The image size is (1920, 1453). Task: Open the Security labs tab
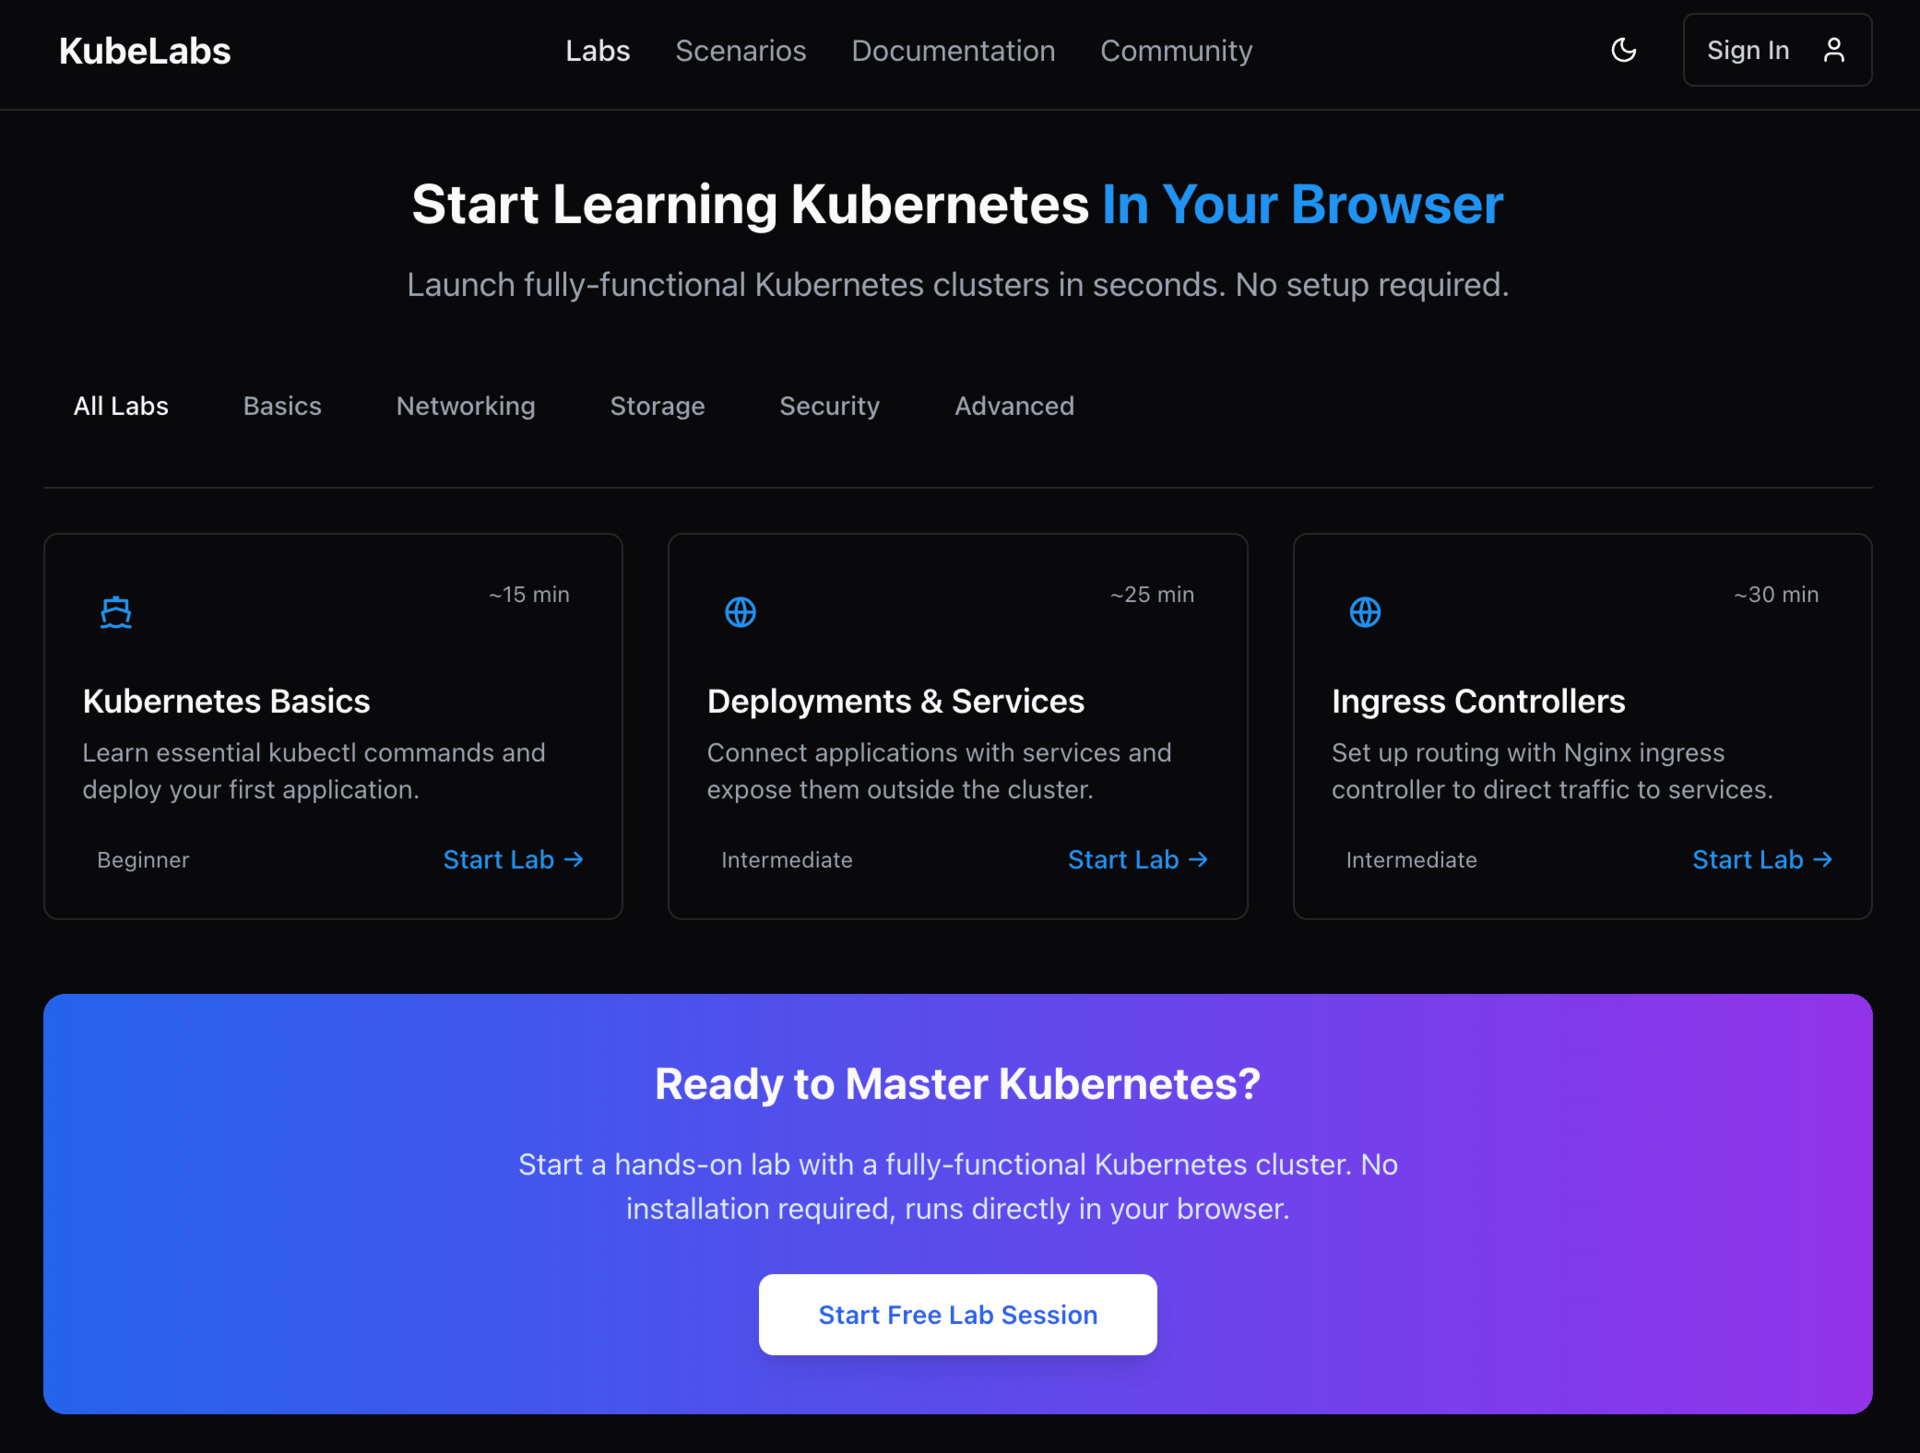pos(829,406)
